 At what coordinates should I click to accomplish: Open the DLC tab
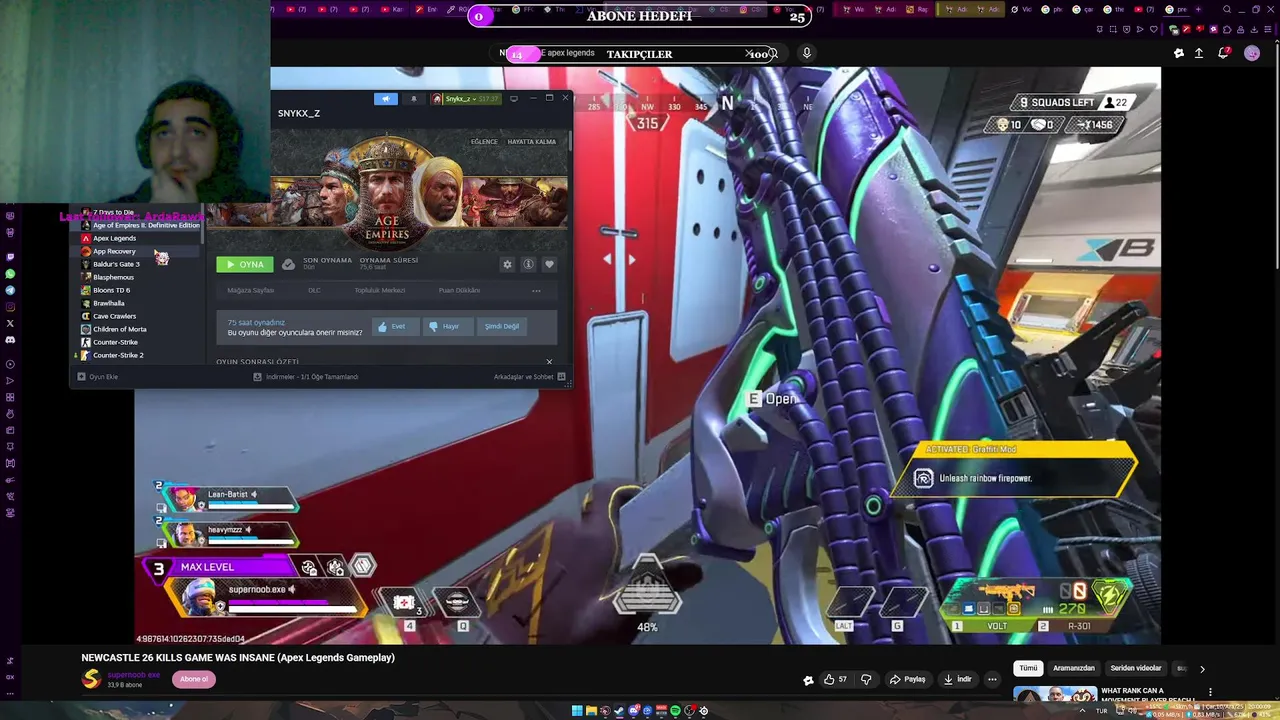click(314, 290)
